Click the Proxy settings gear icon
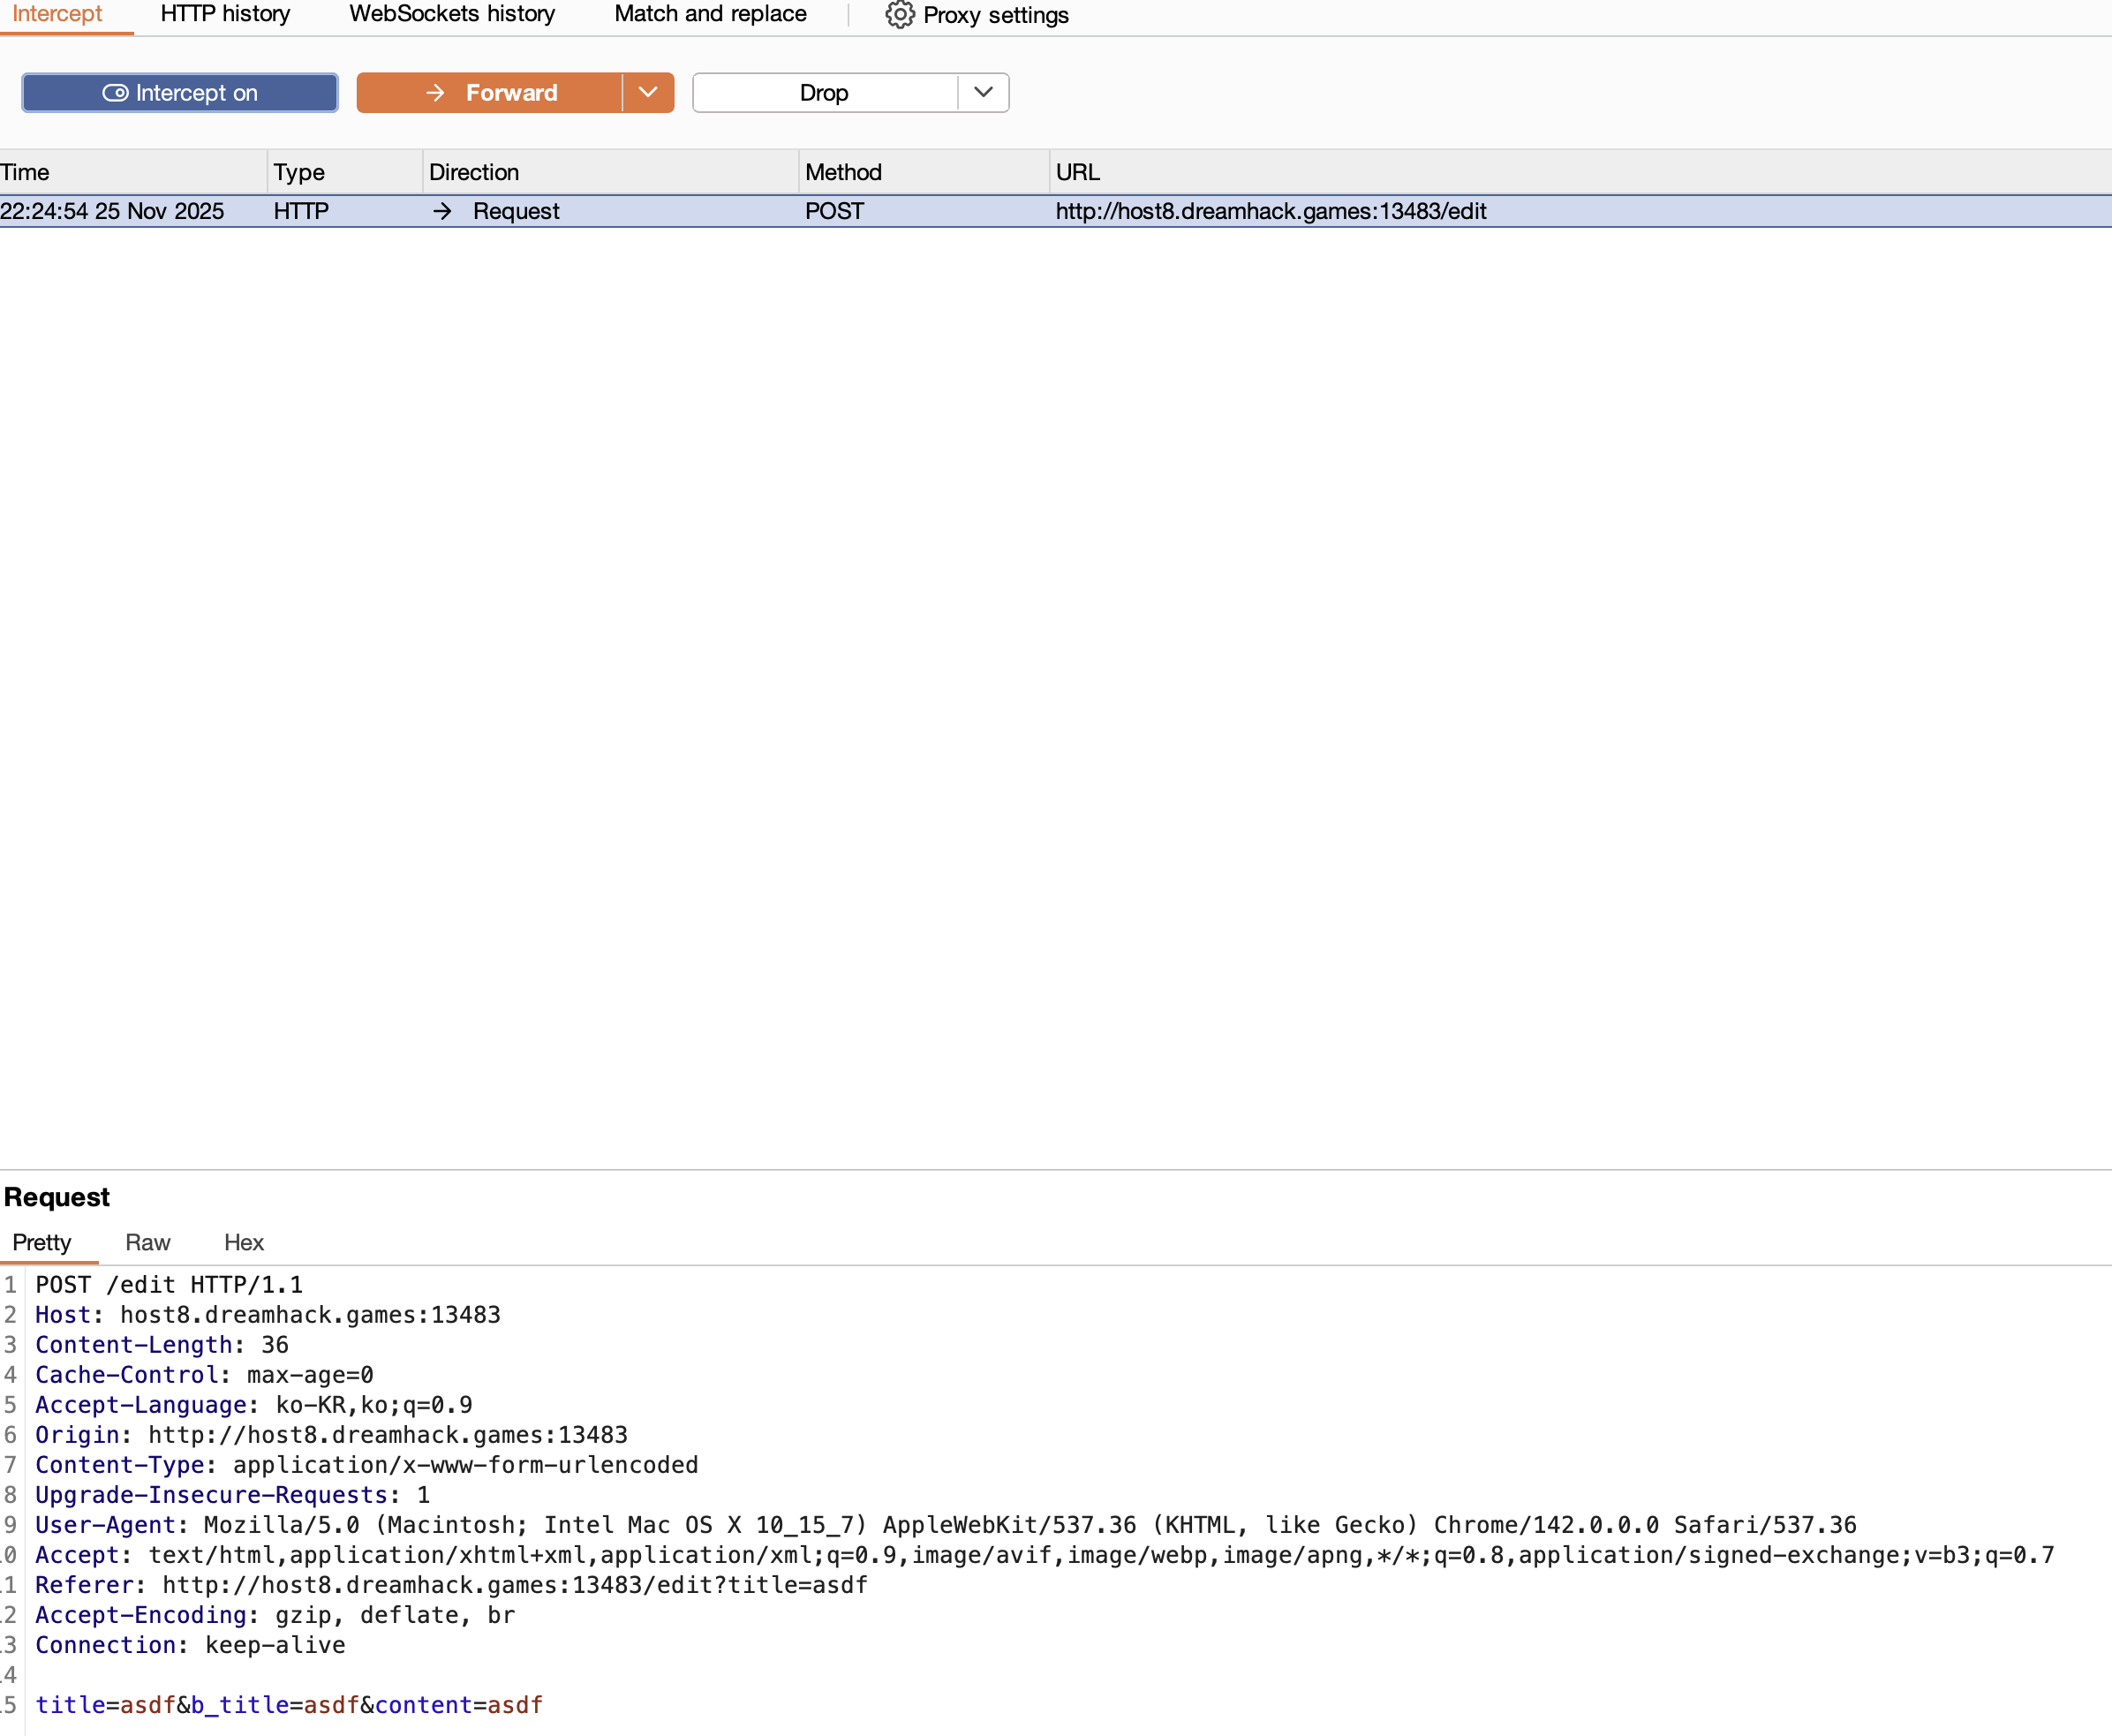Image resolution: width=2112 pixels, height=1736 pixels. (x=899, y=15)
